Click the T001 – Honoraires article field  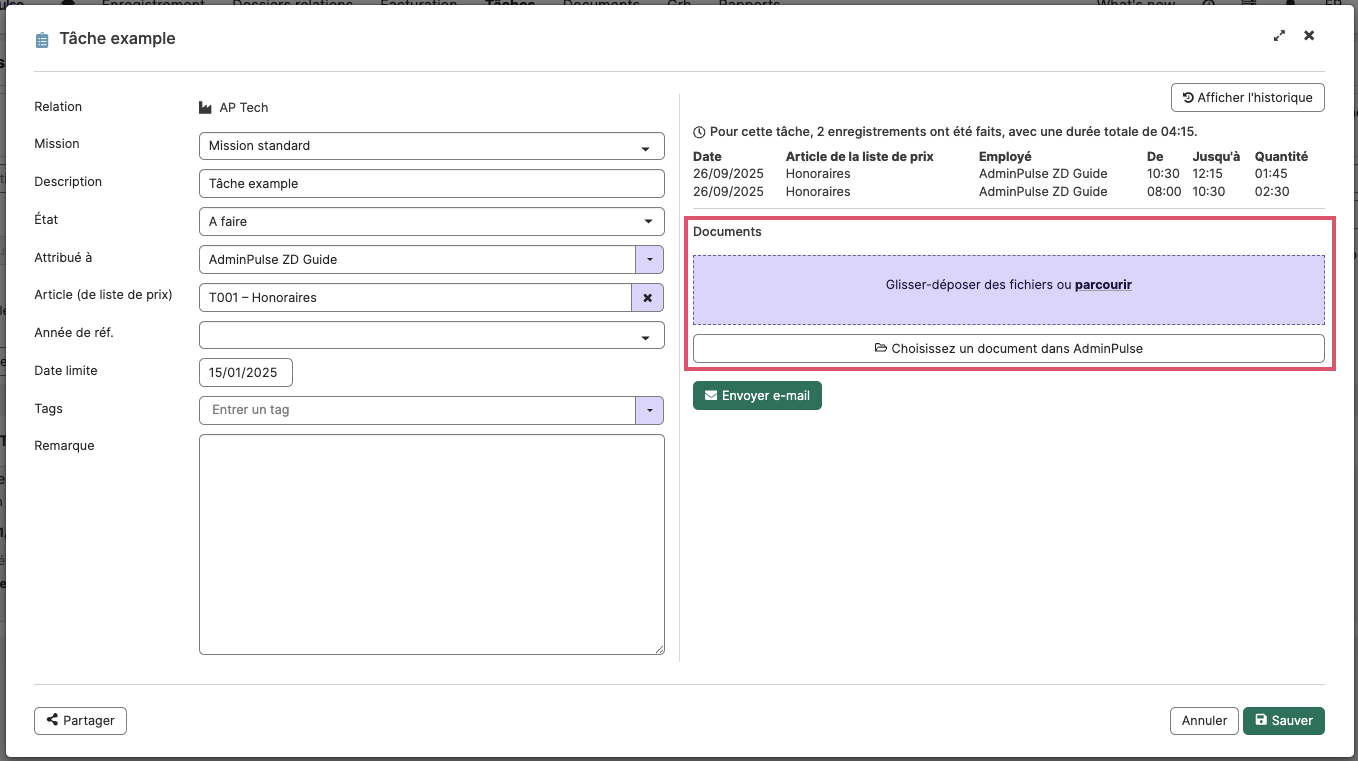pos(415,298)
